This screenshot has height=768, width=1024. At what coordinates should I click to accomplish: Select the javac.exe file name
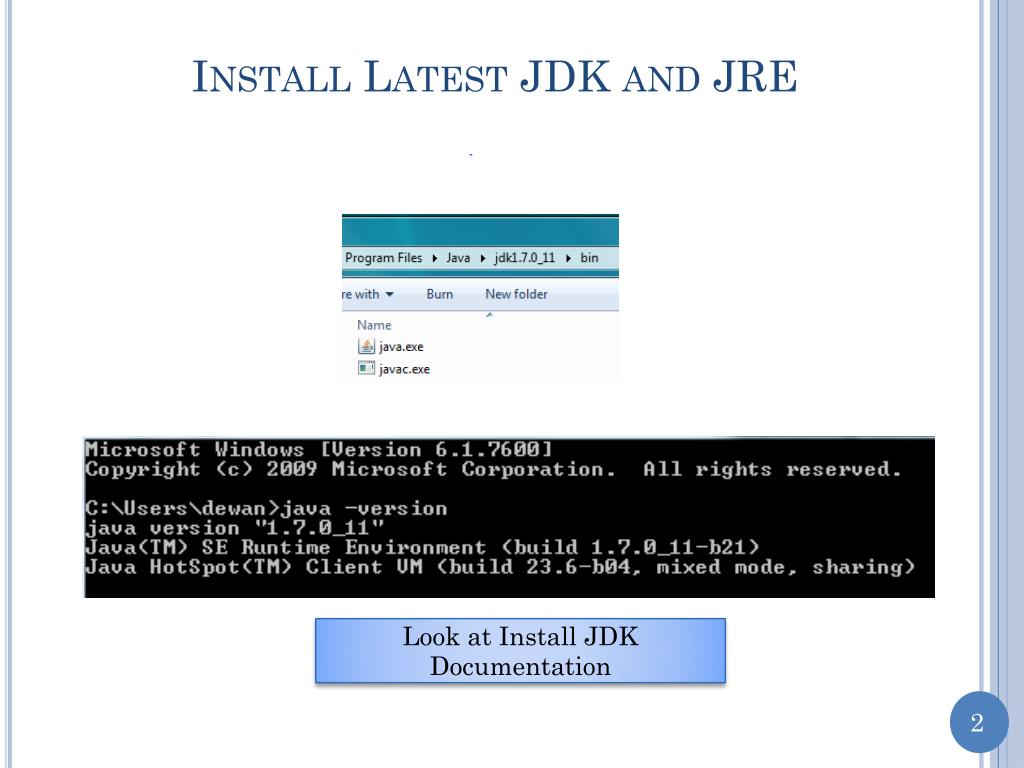(404, 369)
